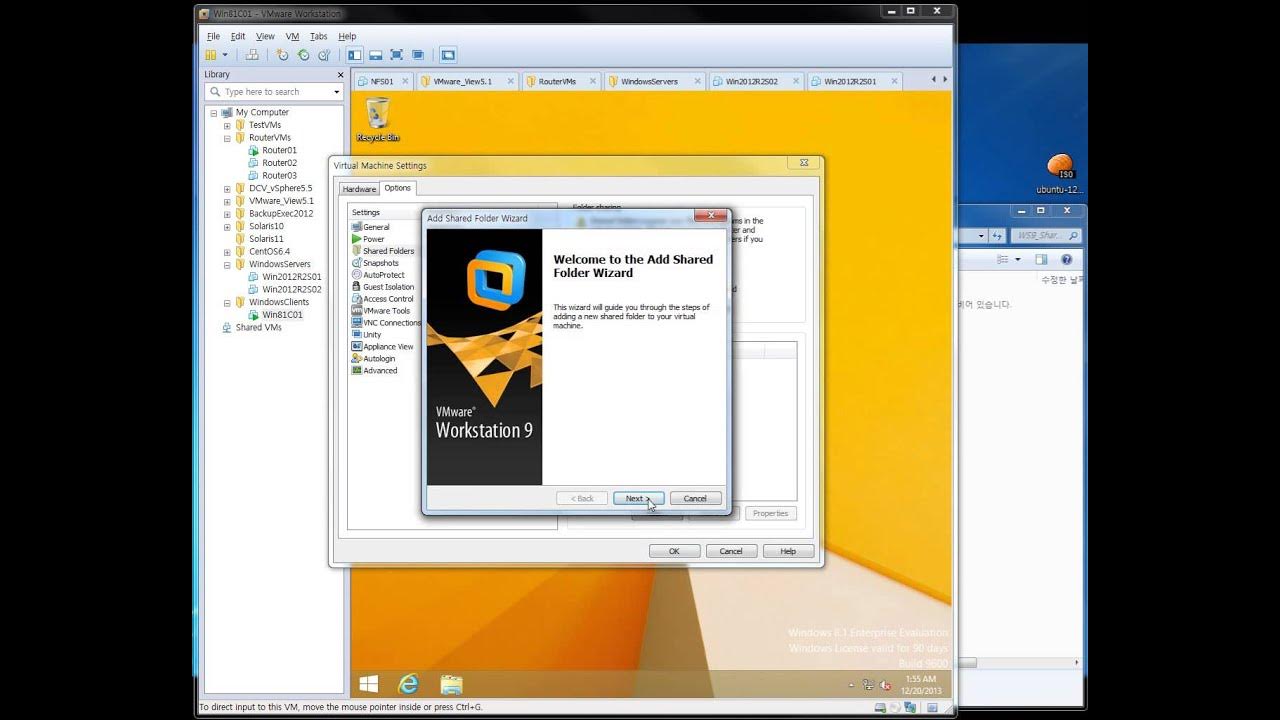Click Next in the Add Shared Folder Wizard
The height and width of the screenshot is (720, 1280).
pos(638,498)
